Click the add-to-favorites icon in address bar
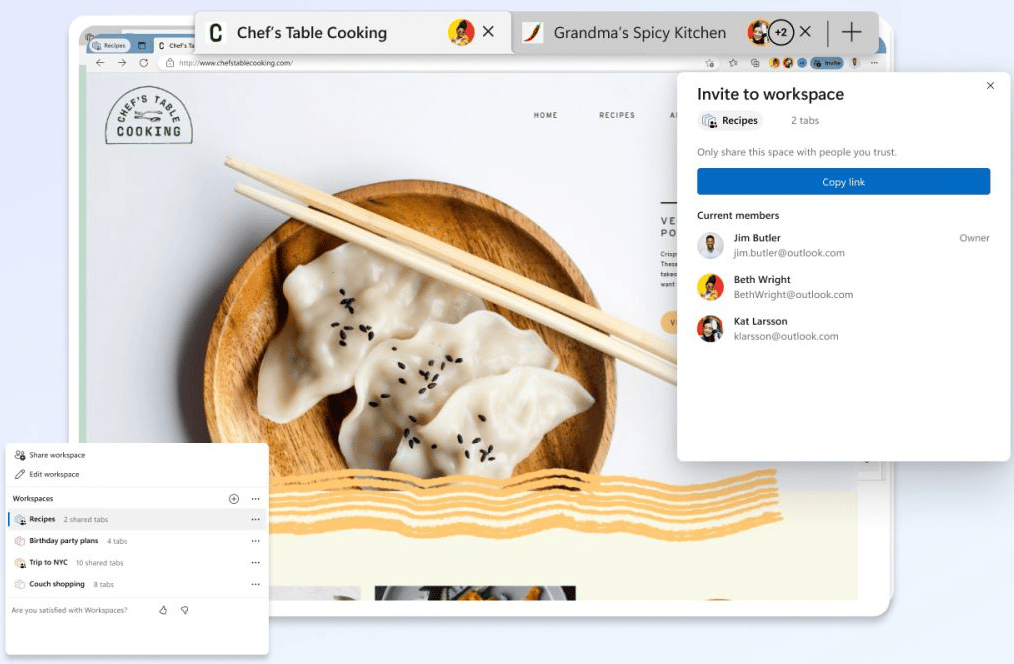1014x664 pixels. click(710, 63)
